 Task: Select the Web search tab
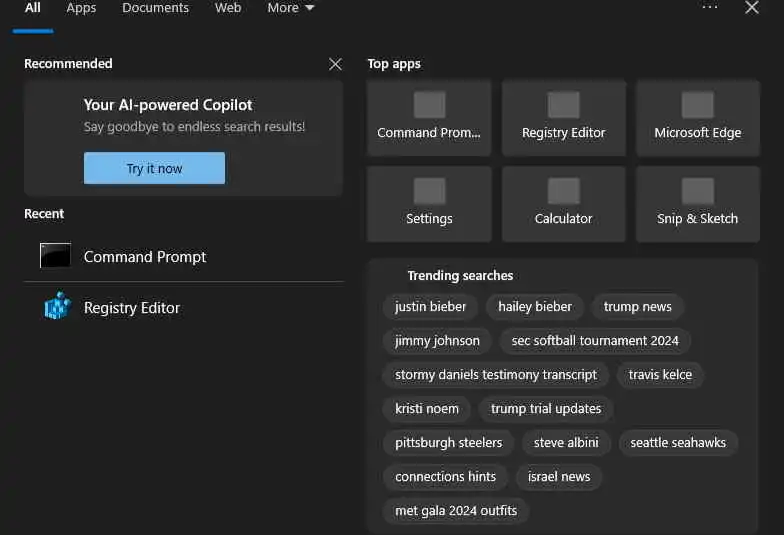click(x=228, y=8)
